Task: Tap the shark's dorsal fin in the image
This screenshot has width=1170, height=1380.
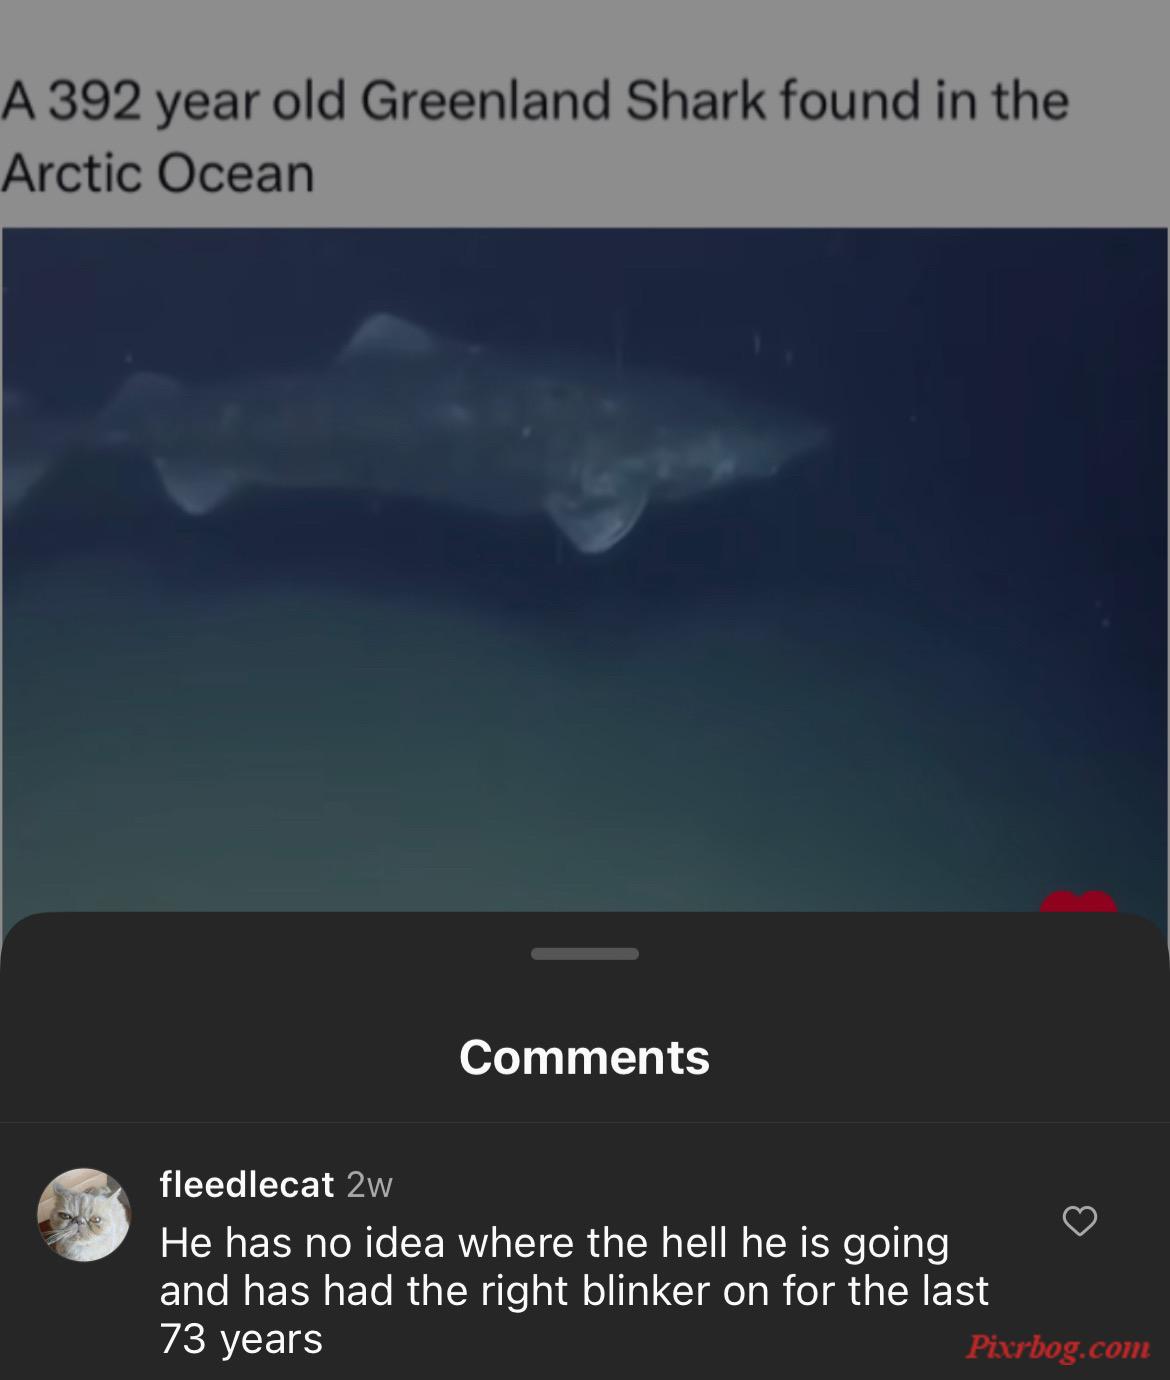Action: coord(378,336)
